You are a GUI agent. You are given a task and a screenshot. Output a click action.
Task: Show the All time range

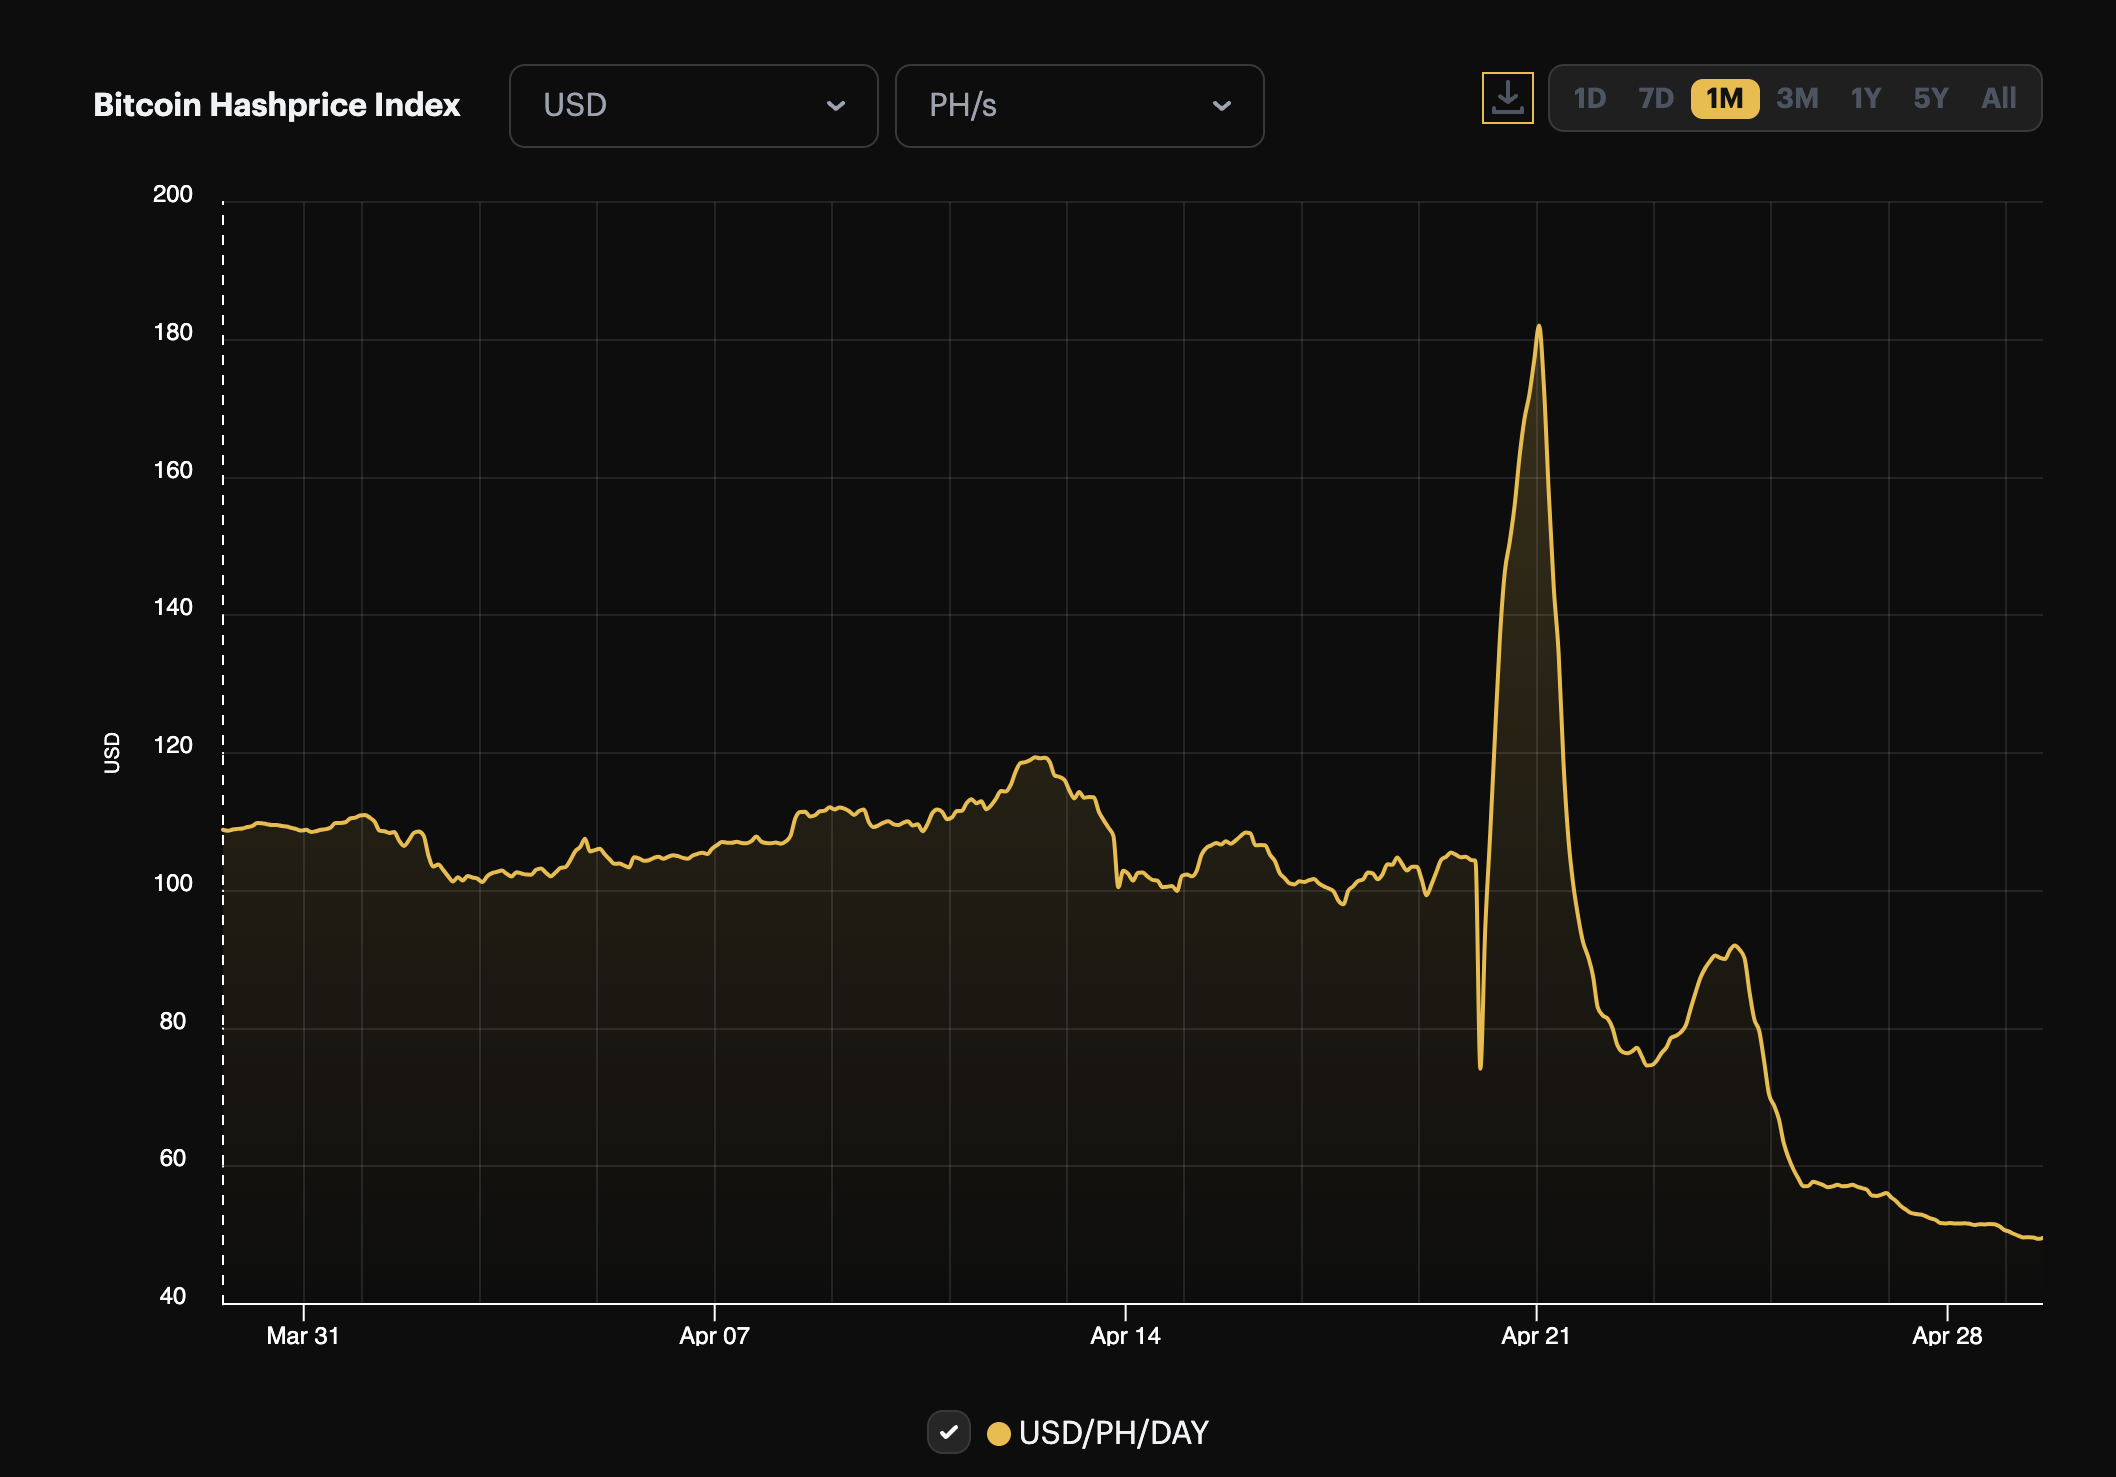[x=1998, y=98]
